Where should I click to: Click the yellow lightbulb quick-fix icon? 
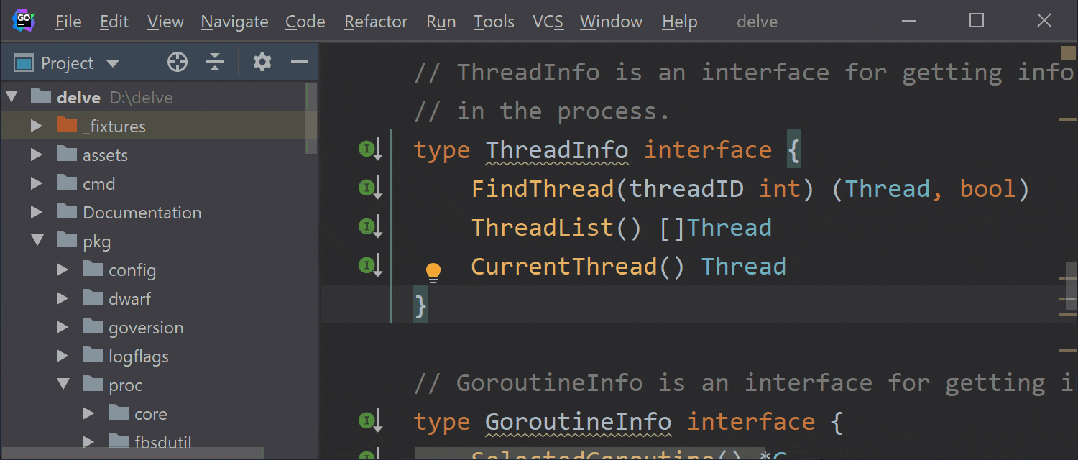[433, 271]
